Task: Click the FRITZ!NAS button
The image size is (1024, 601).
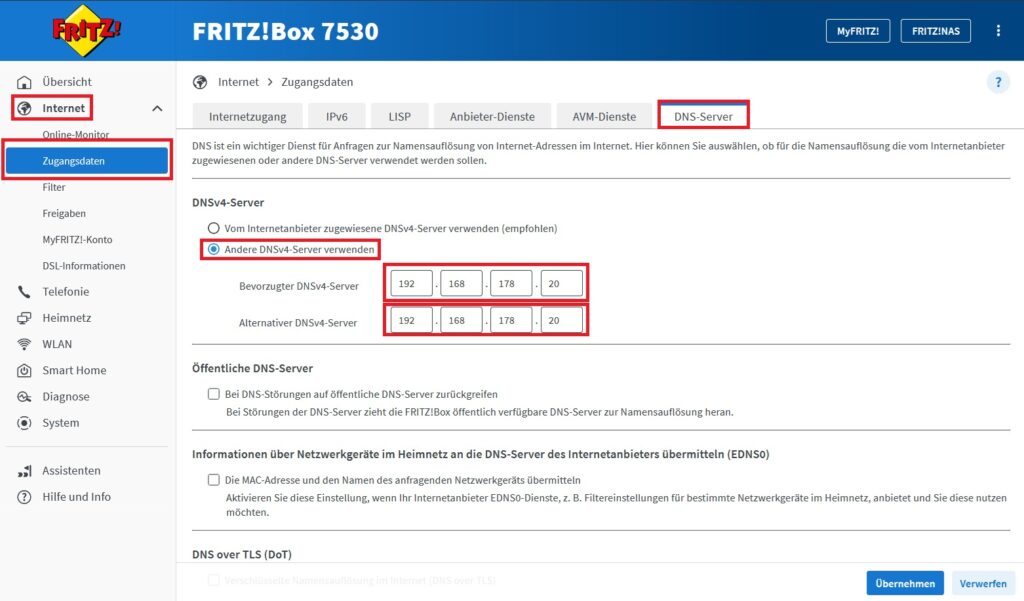Action: coord(935,31)
